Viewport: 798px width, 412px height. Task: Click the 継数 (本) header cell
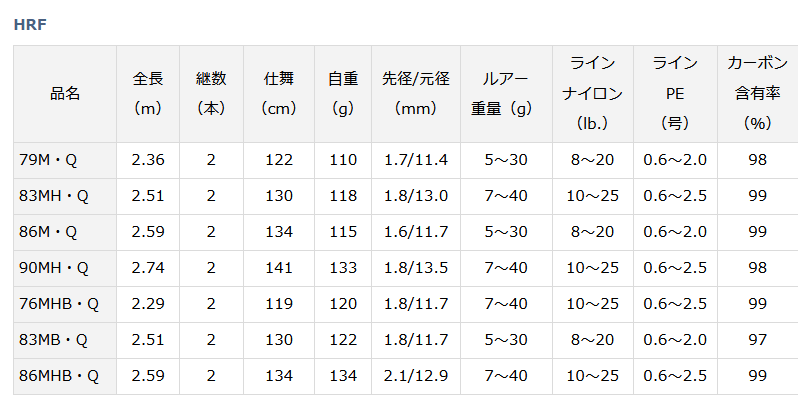click(211, 94)
